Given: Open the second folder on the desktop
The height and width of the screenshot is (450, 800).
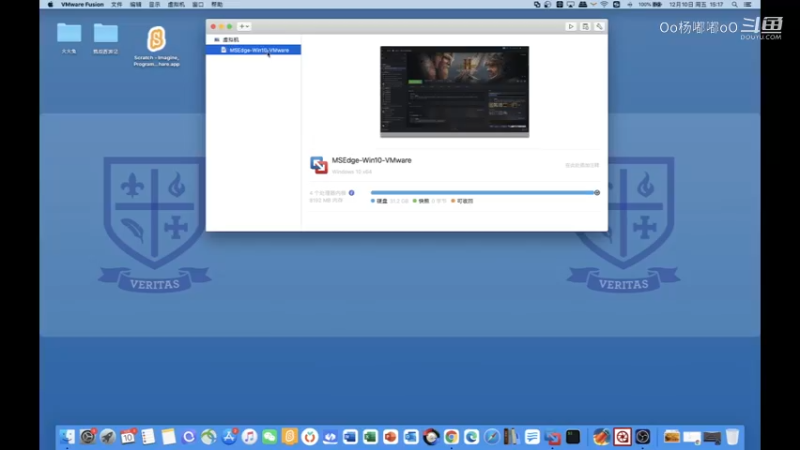Looking at the screenshot, I should (106, 38).
